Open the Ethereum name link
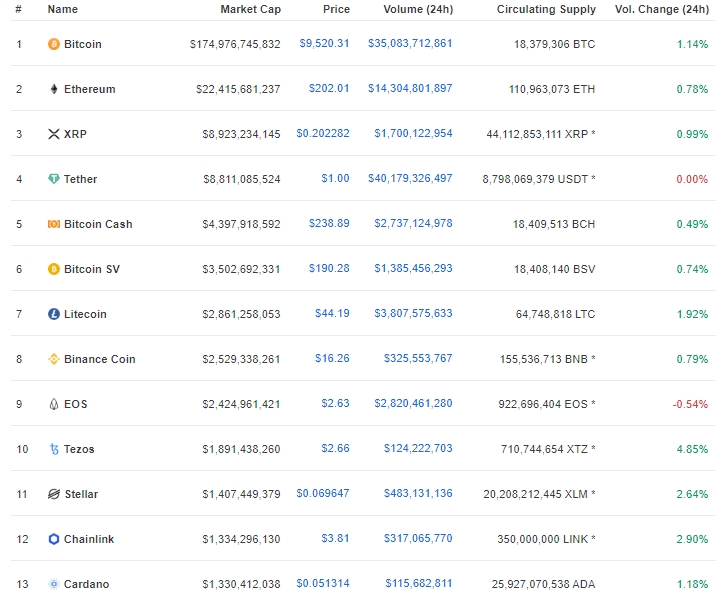 click(90, 89)
